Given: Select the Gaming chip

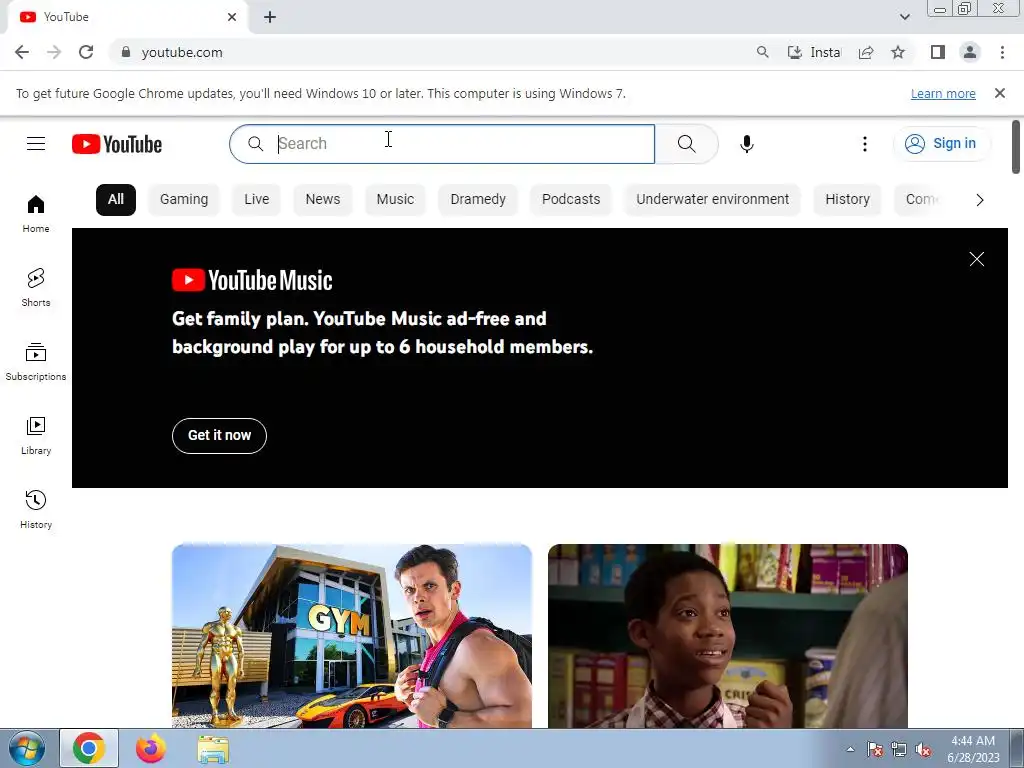Looking at the screenshot, I should point(184,199).
